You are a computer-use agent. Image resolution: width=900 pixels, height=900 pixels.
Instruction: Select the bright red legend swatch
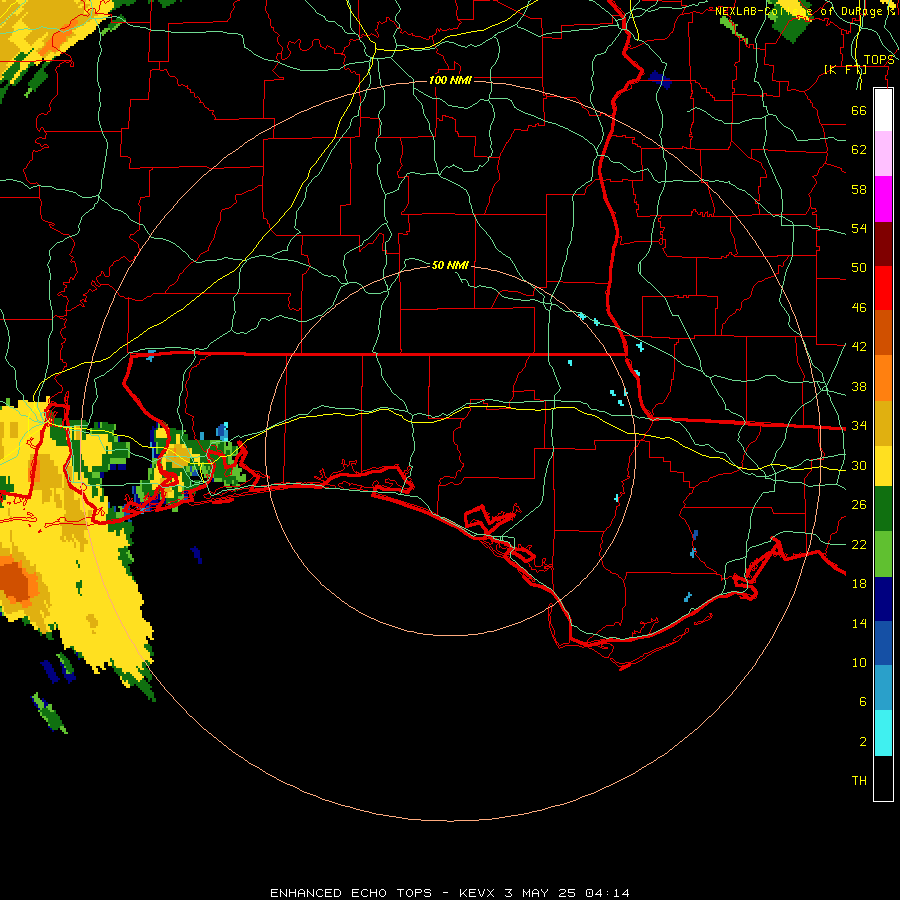(883, 288)
